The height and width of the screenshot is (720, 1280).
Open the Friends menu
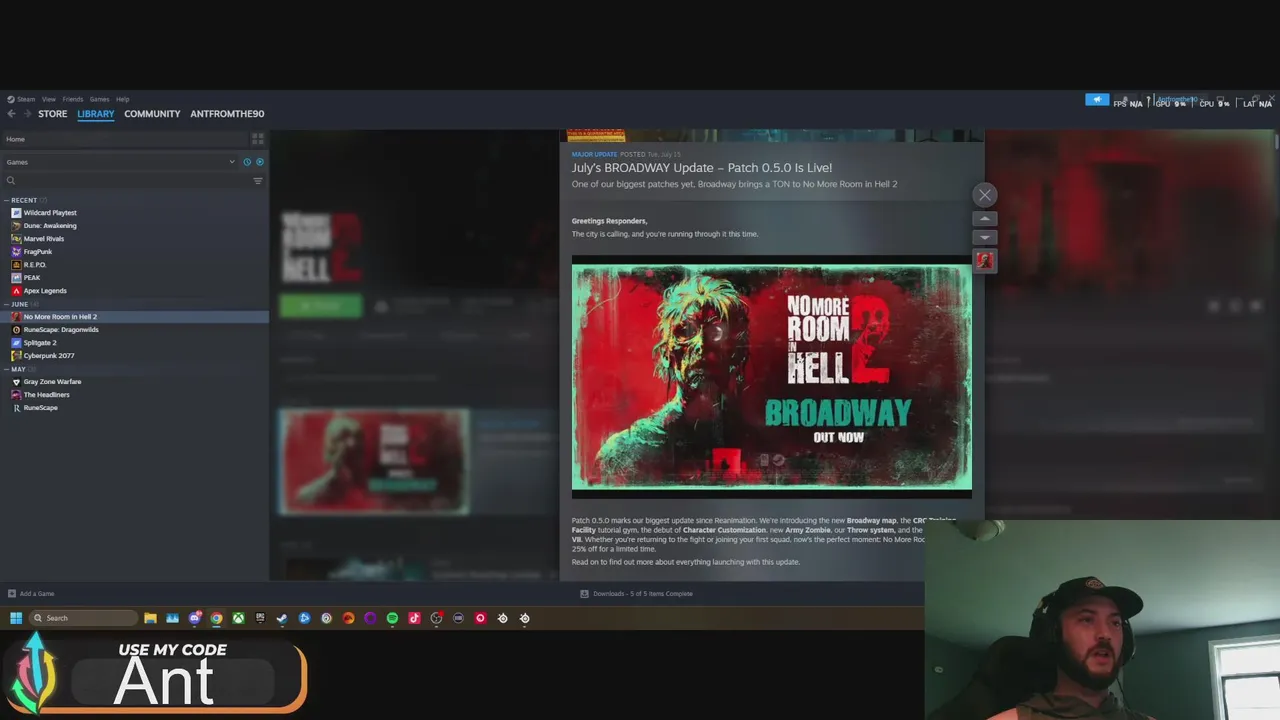click(x=73, y=99)
